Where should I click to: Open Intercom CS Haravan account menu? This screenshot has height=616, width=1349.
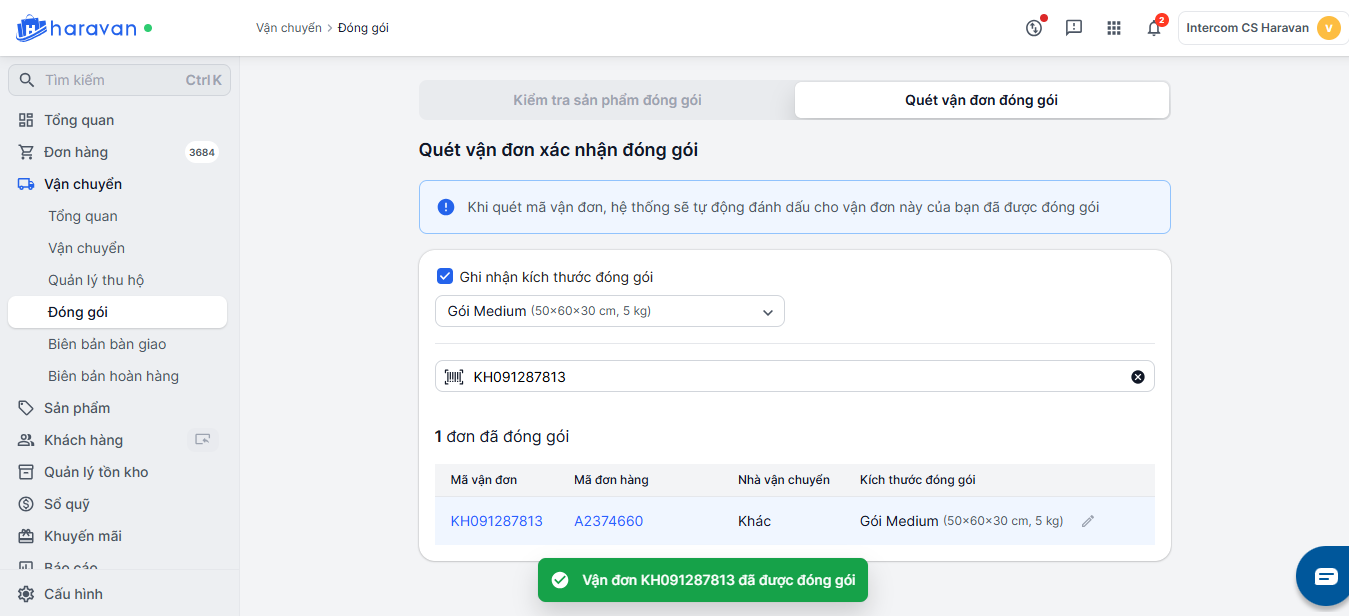1262,28
